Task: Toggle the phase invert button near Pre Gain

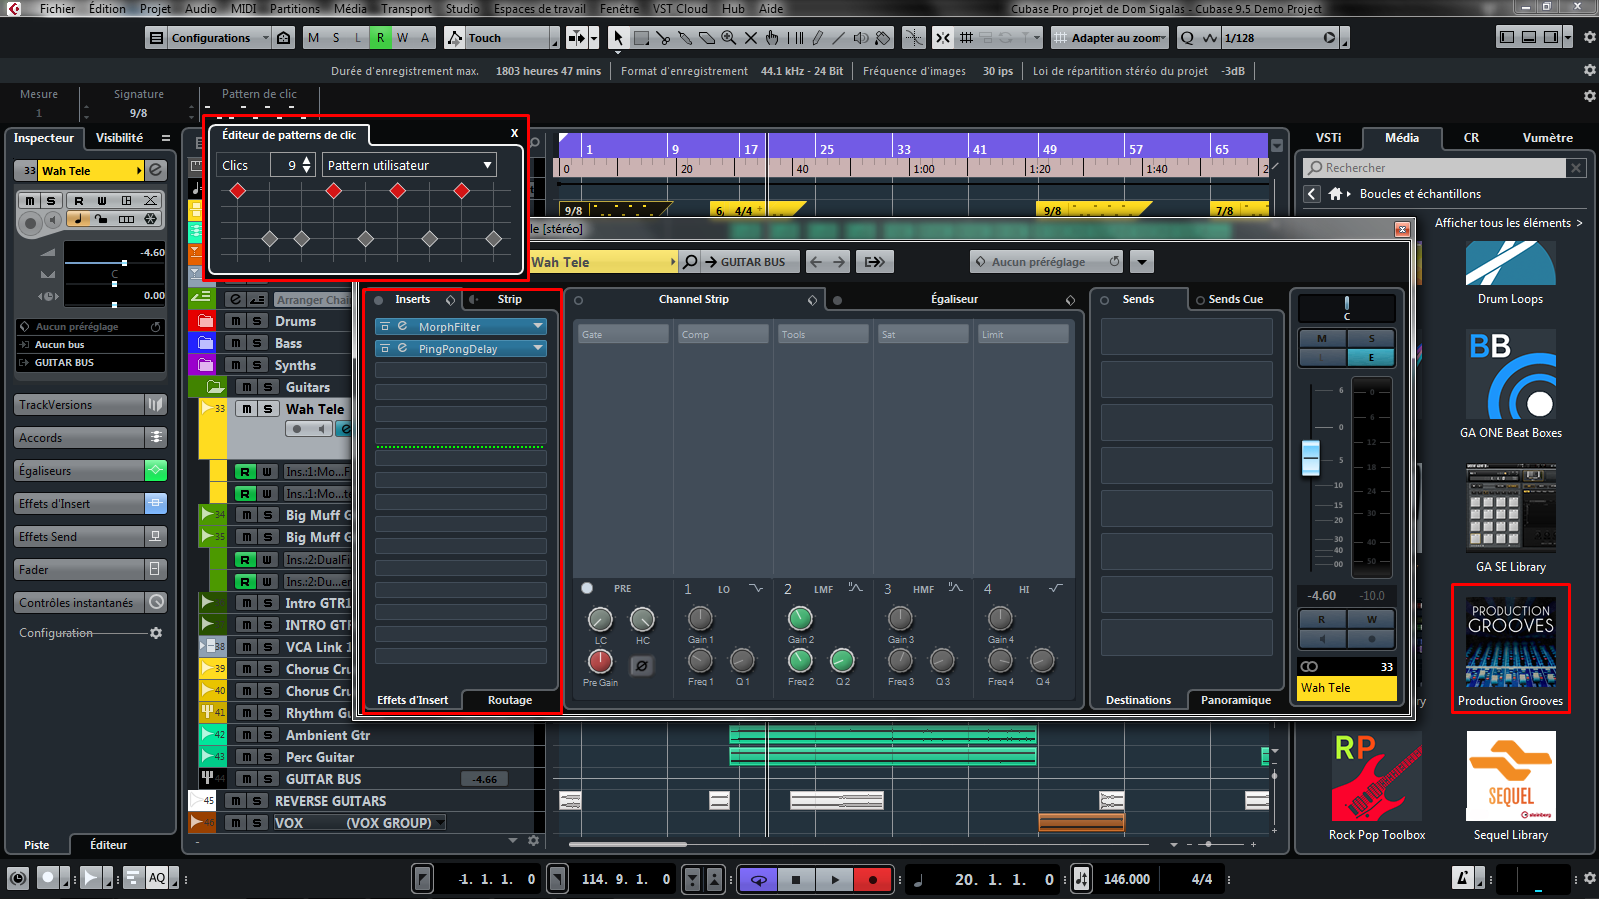Action: tap(642, 665)
